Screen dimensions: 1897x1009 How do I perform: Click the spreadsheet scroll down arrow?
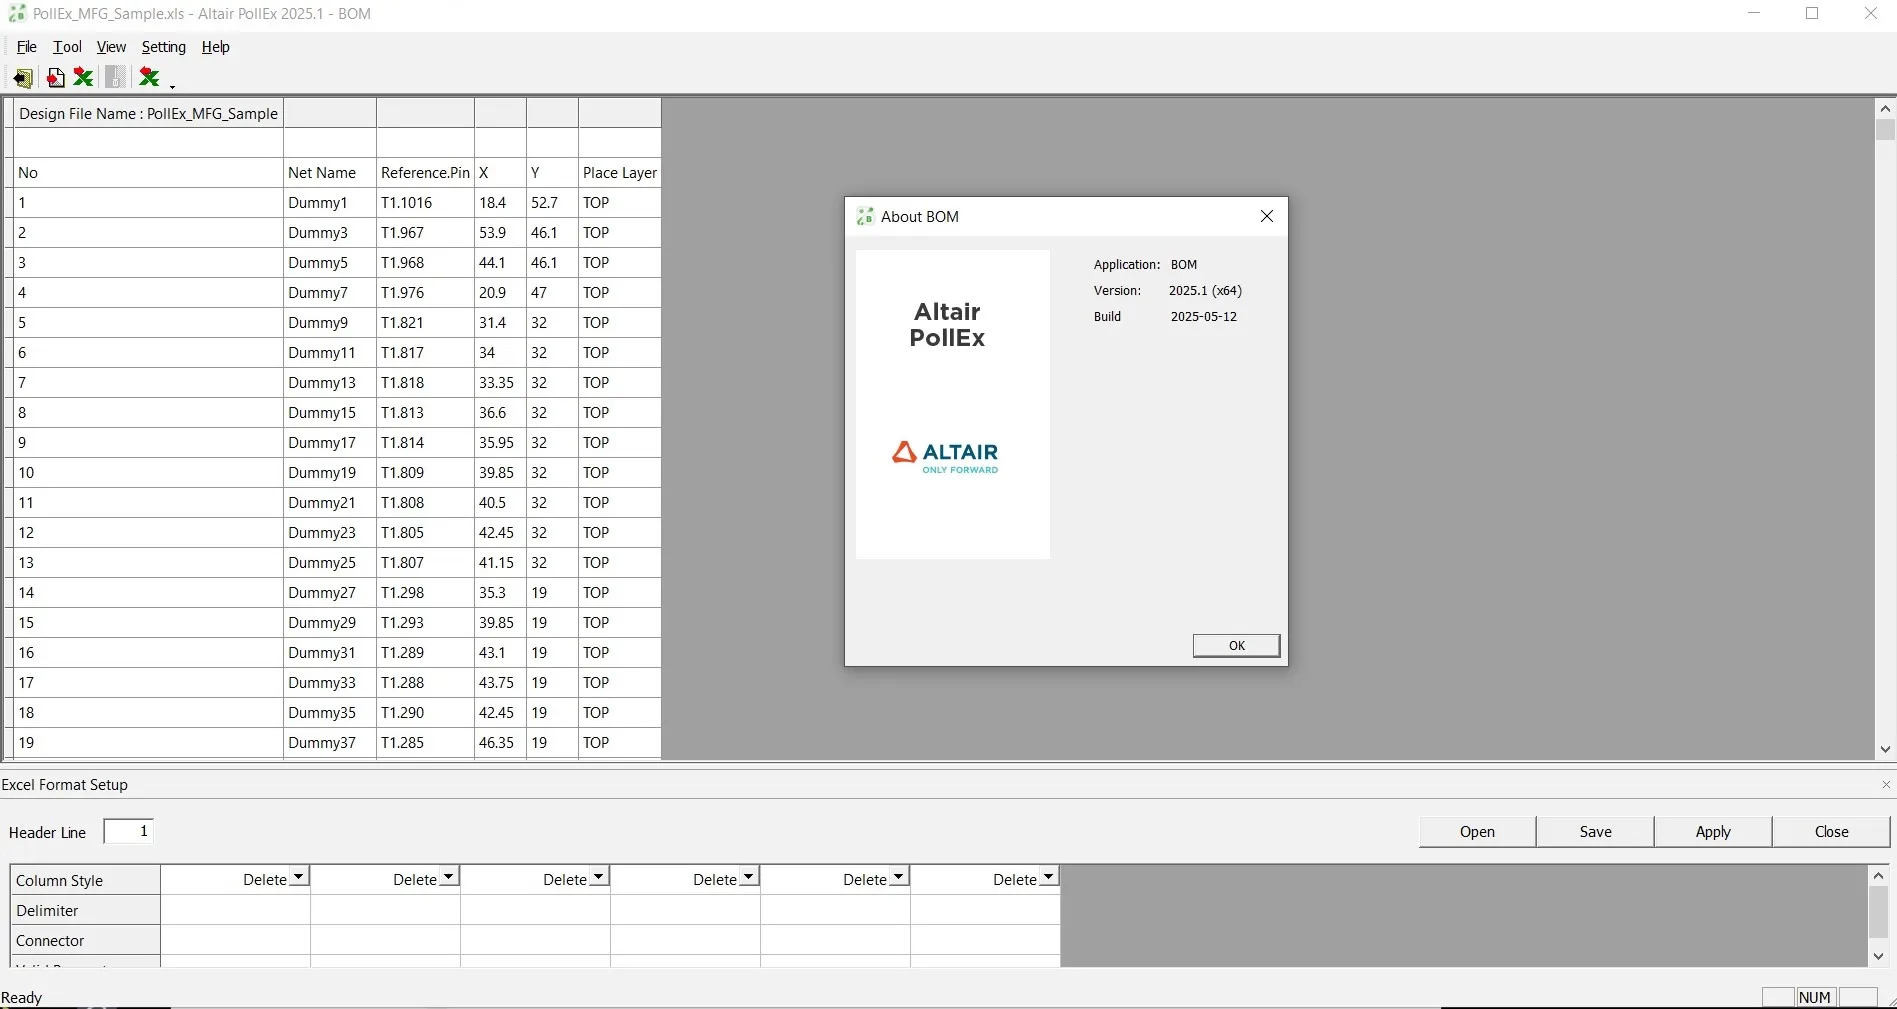[x=1885, y=749]
